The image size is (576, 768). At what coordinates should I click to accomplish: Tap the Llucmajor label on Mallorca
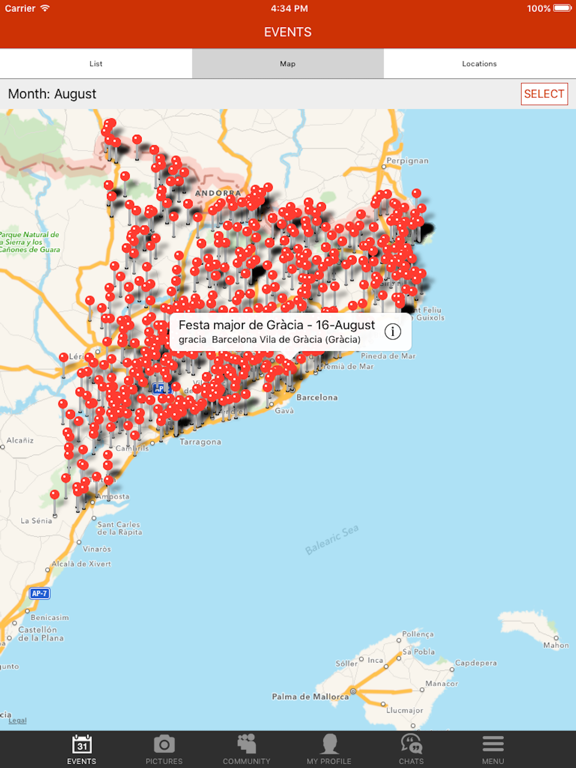(405, 710)
